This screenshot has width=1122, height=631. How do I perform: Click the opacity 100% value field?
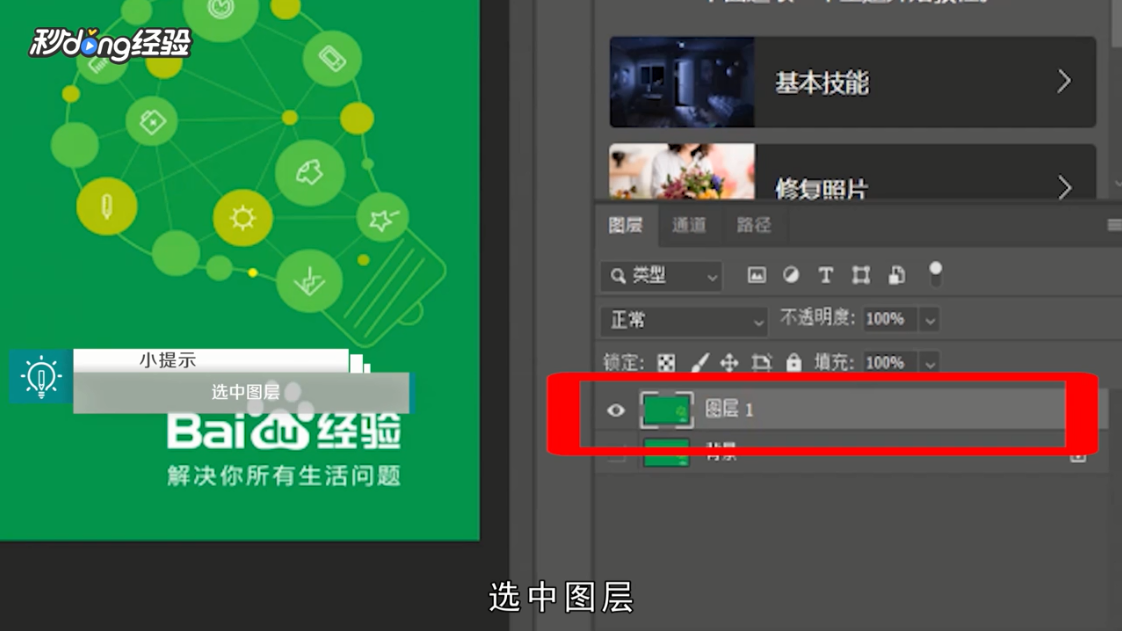(890, 319)
